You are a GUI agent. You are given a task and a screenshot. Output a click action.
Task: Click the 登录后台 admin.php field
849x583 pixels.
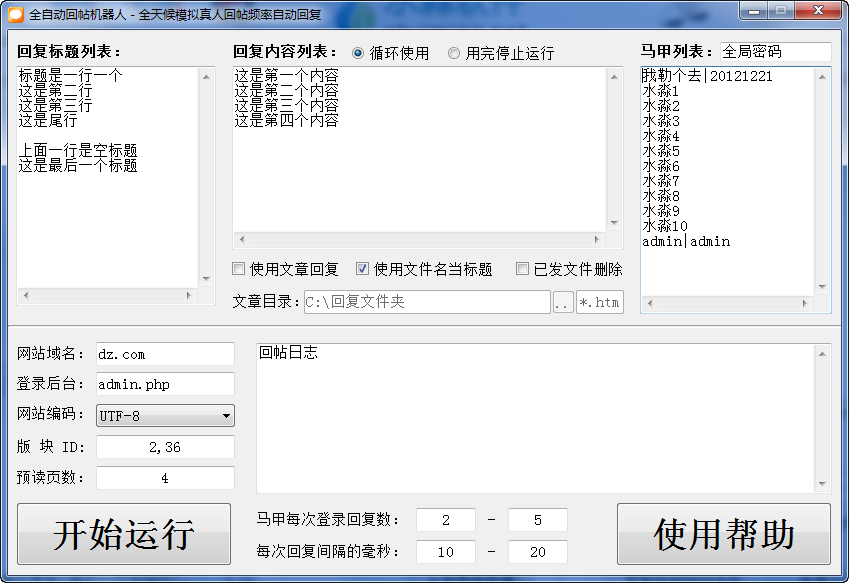(165, 384)
